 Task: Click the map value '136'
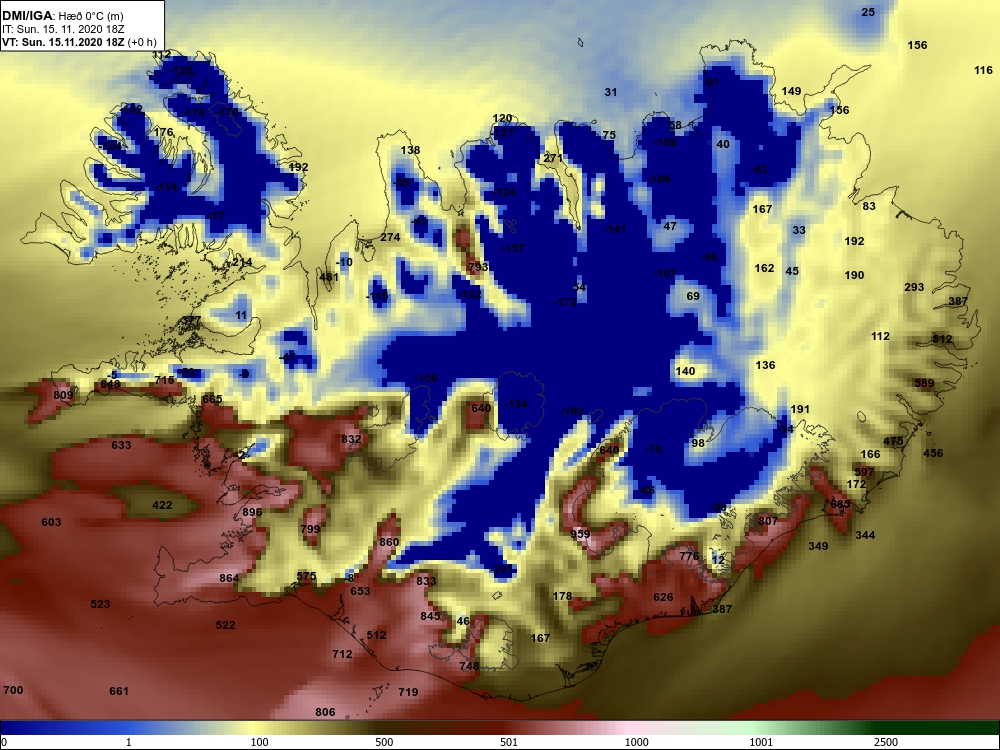click(x=765, y=365)
